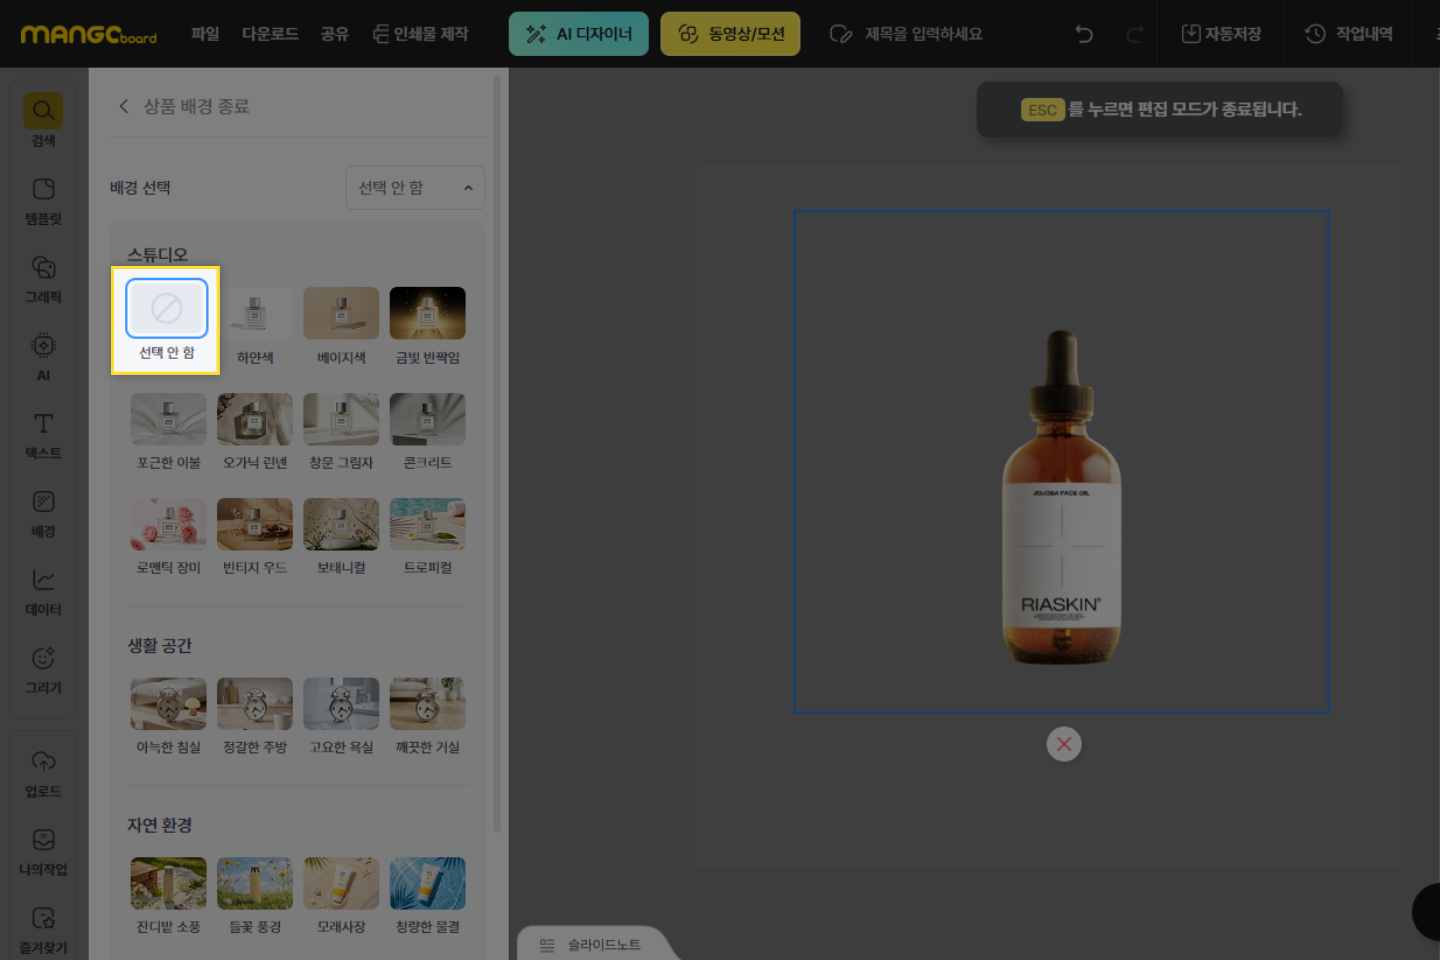Open the 업로드 upload panel
This screenshot has height=960, width=1440.
pos(43,772)
